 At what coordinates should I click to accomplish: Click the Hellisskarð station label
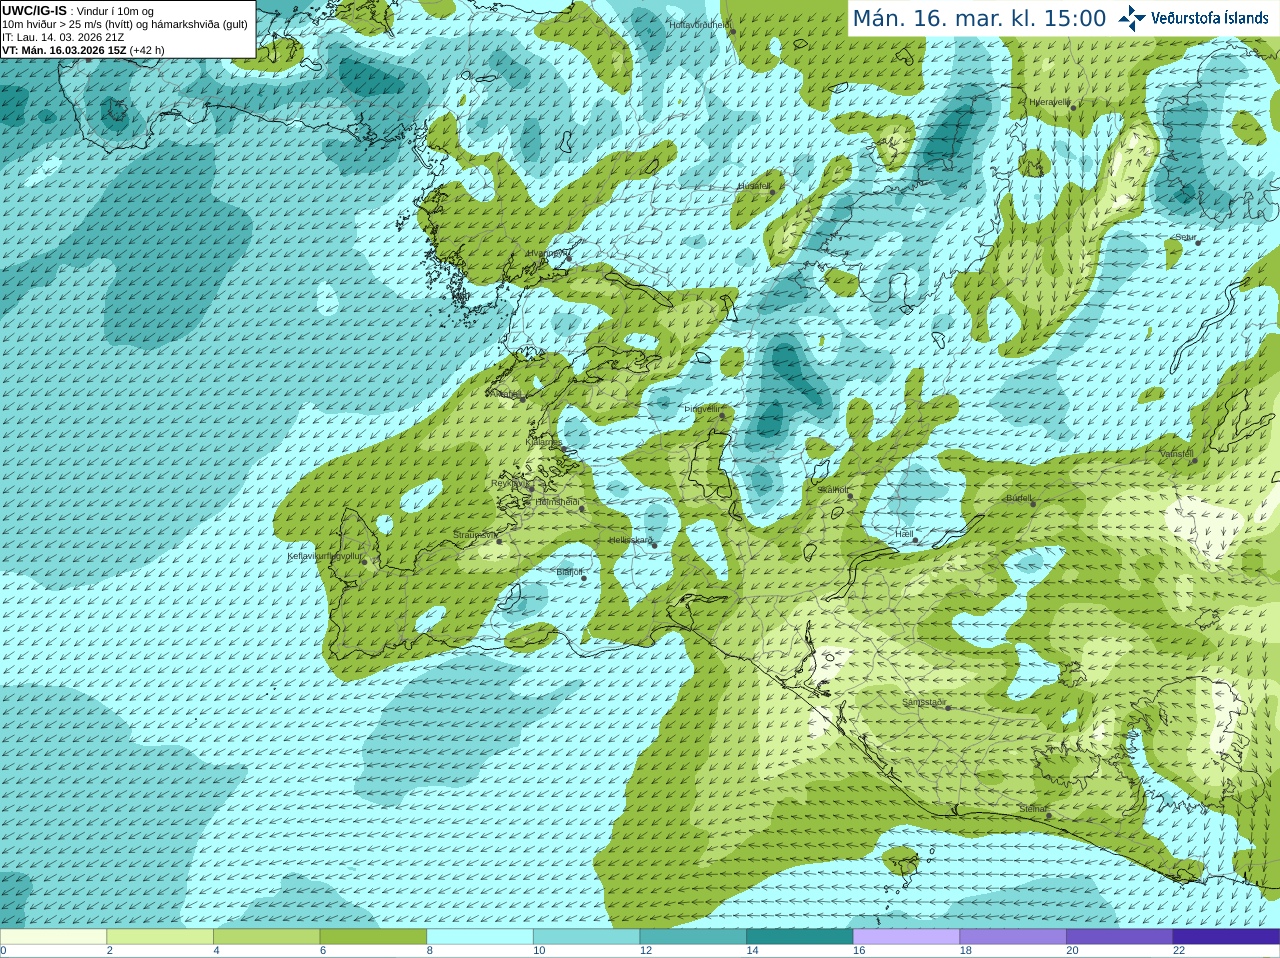point(631,540)
